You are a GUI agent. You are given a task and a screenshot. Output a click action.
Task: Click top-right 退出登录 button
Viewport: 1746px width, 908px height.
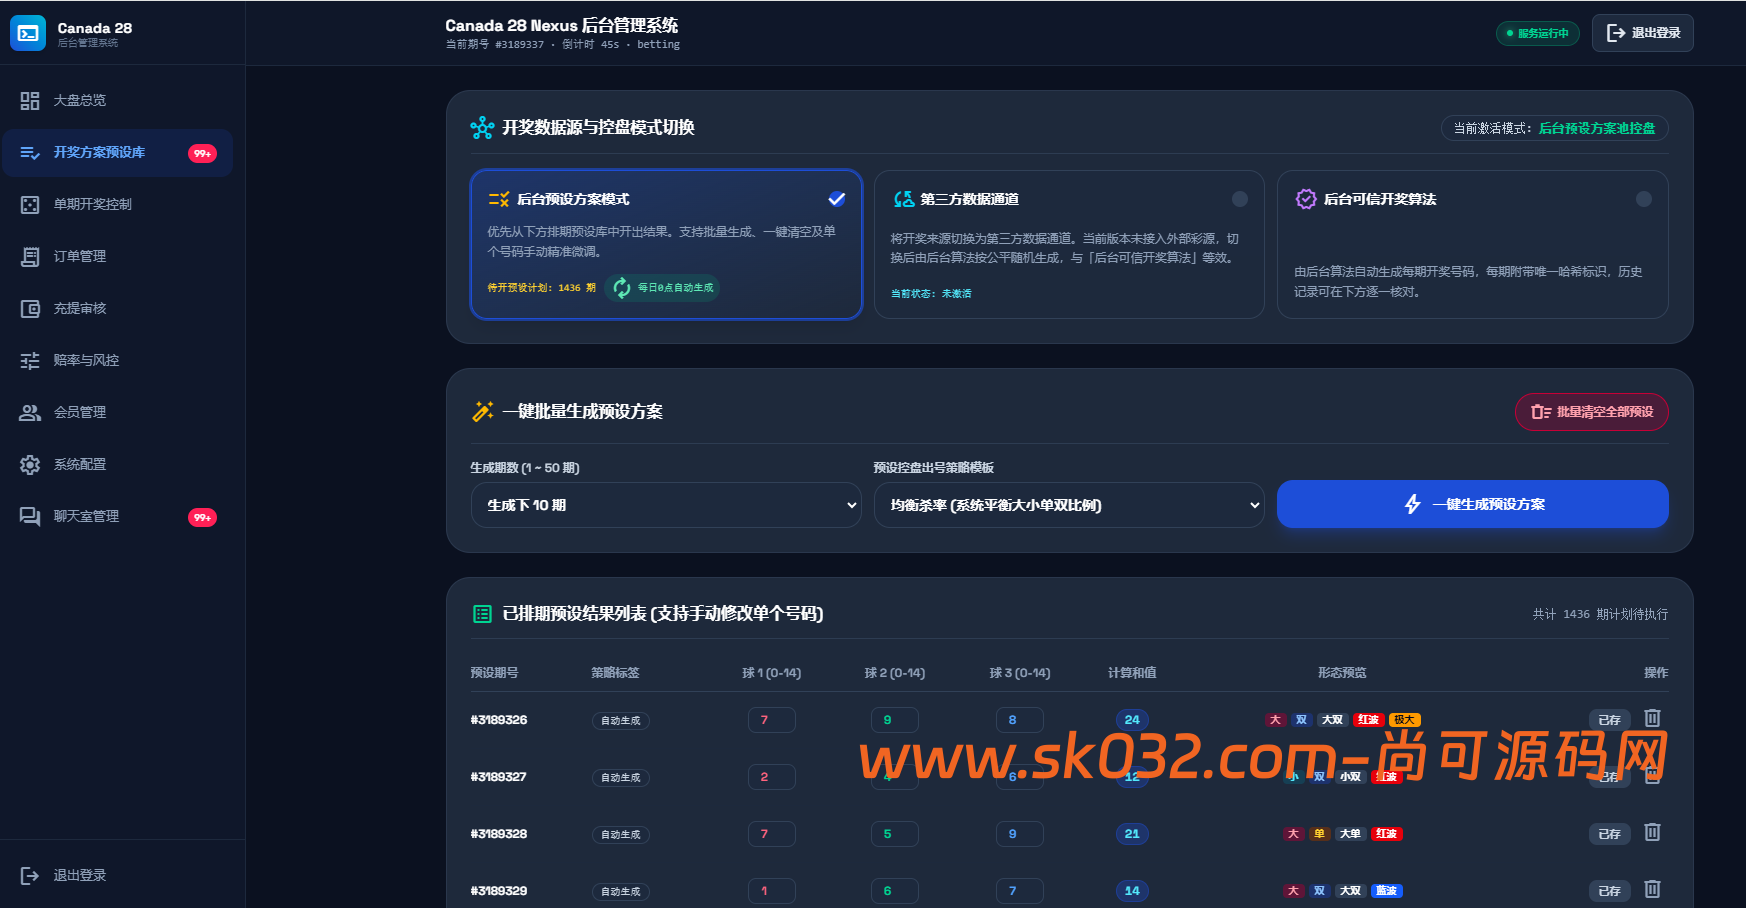[1642, 33]
